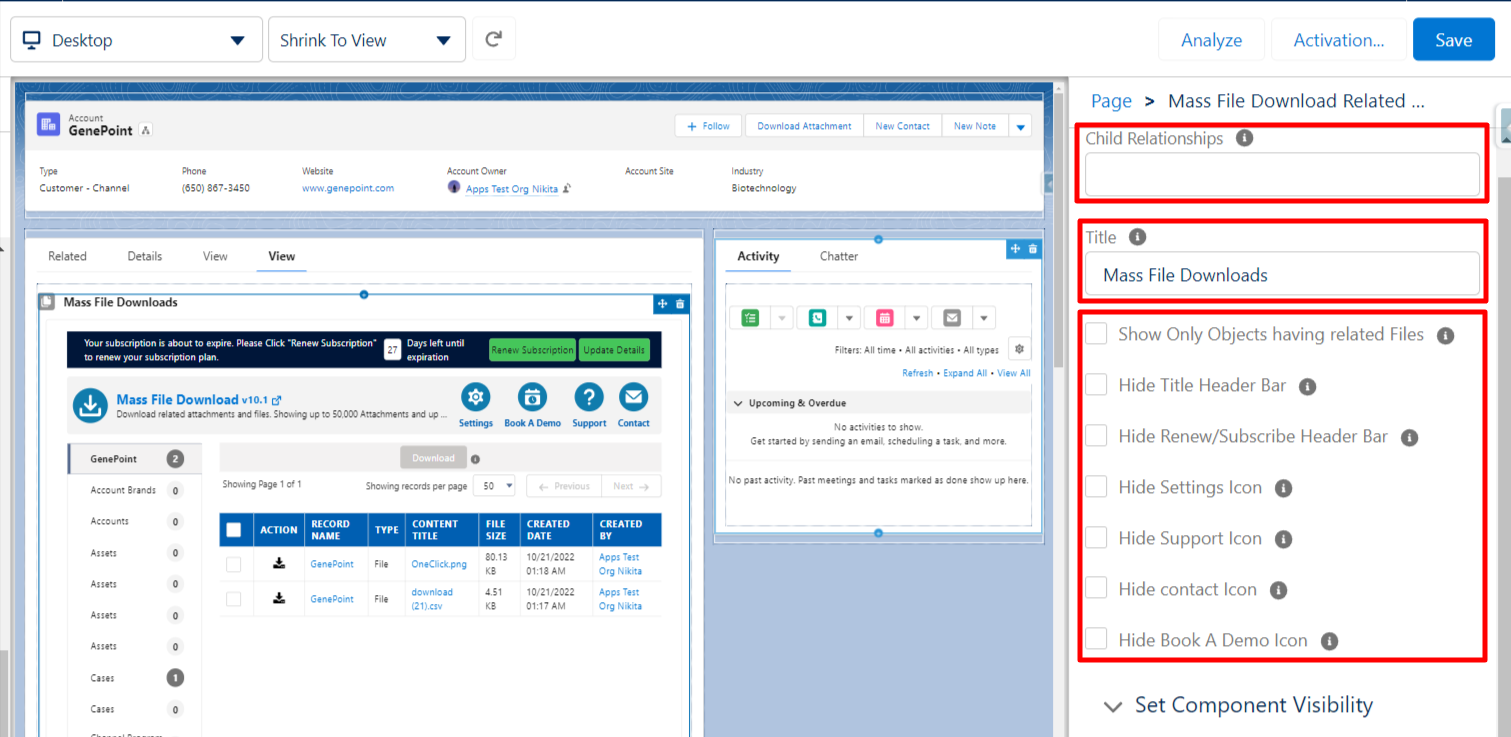This screenshot has width=1511, height=737.
Task: Switch to the Related tab
Action: click(x=67, y=256)
